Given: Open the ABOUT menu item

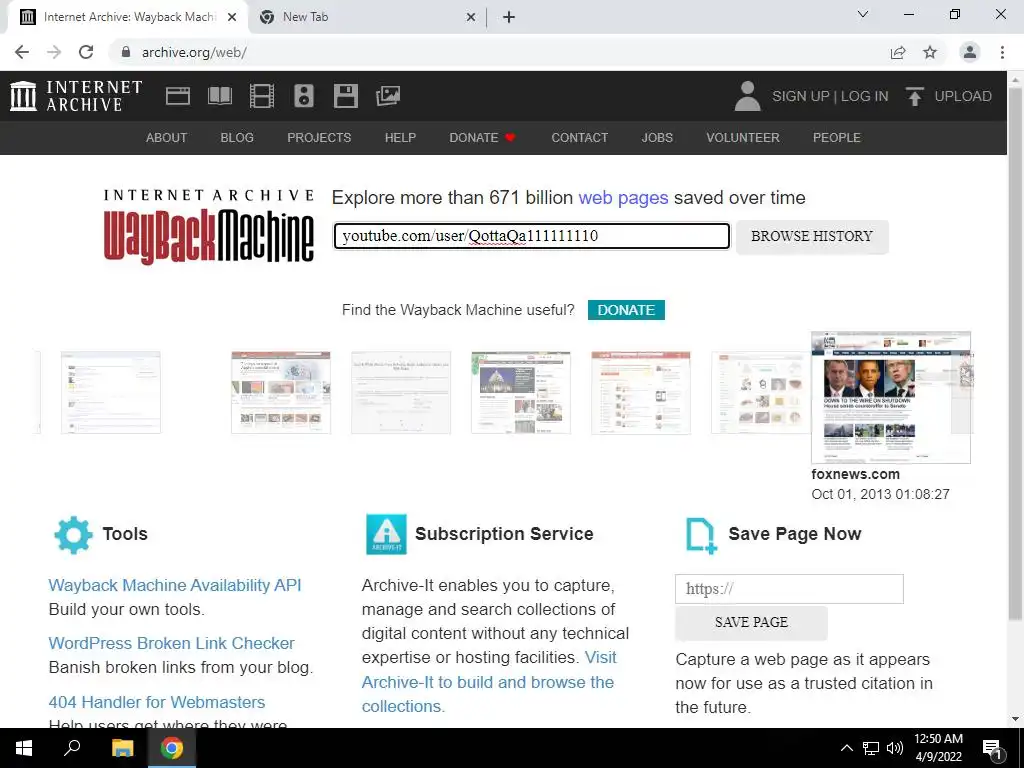Looking at the screenshot, I should pyautogui.click(x=167, y=138).
